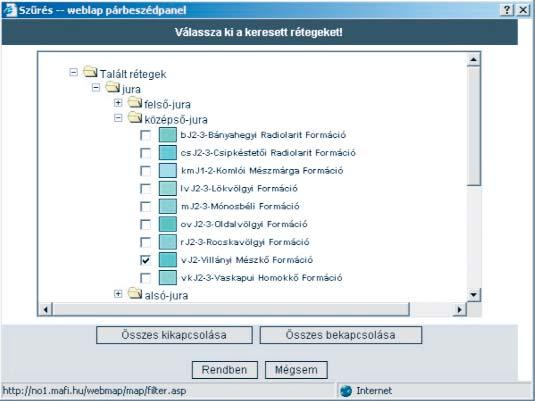Click the Internet globe status icon

click(346, 391)
